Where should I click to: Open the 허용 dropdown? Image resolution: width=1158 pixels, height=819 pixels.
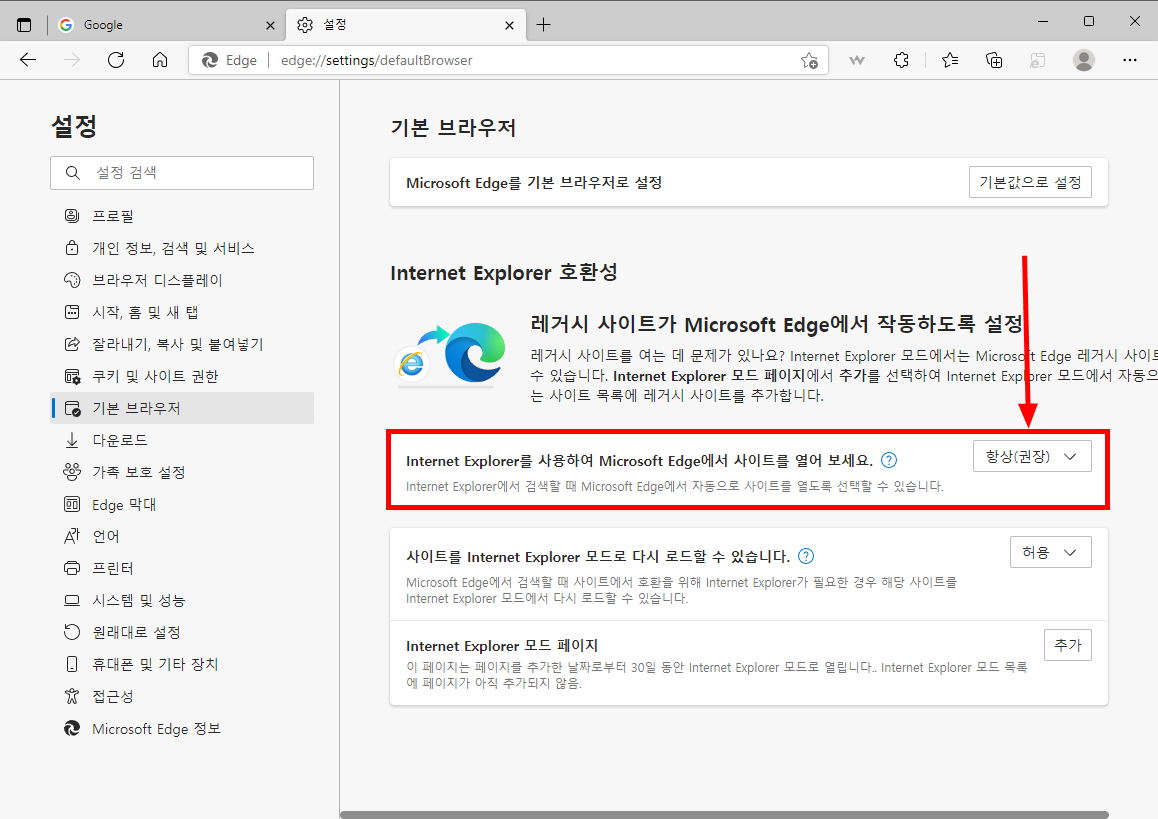pyautogui.click(x=1050, y=552)
